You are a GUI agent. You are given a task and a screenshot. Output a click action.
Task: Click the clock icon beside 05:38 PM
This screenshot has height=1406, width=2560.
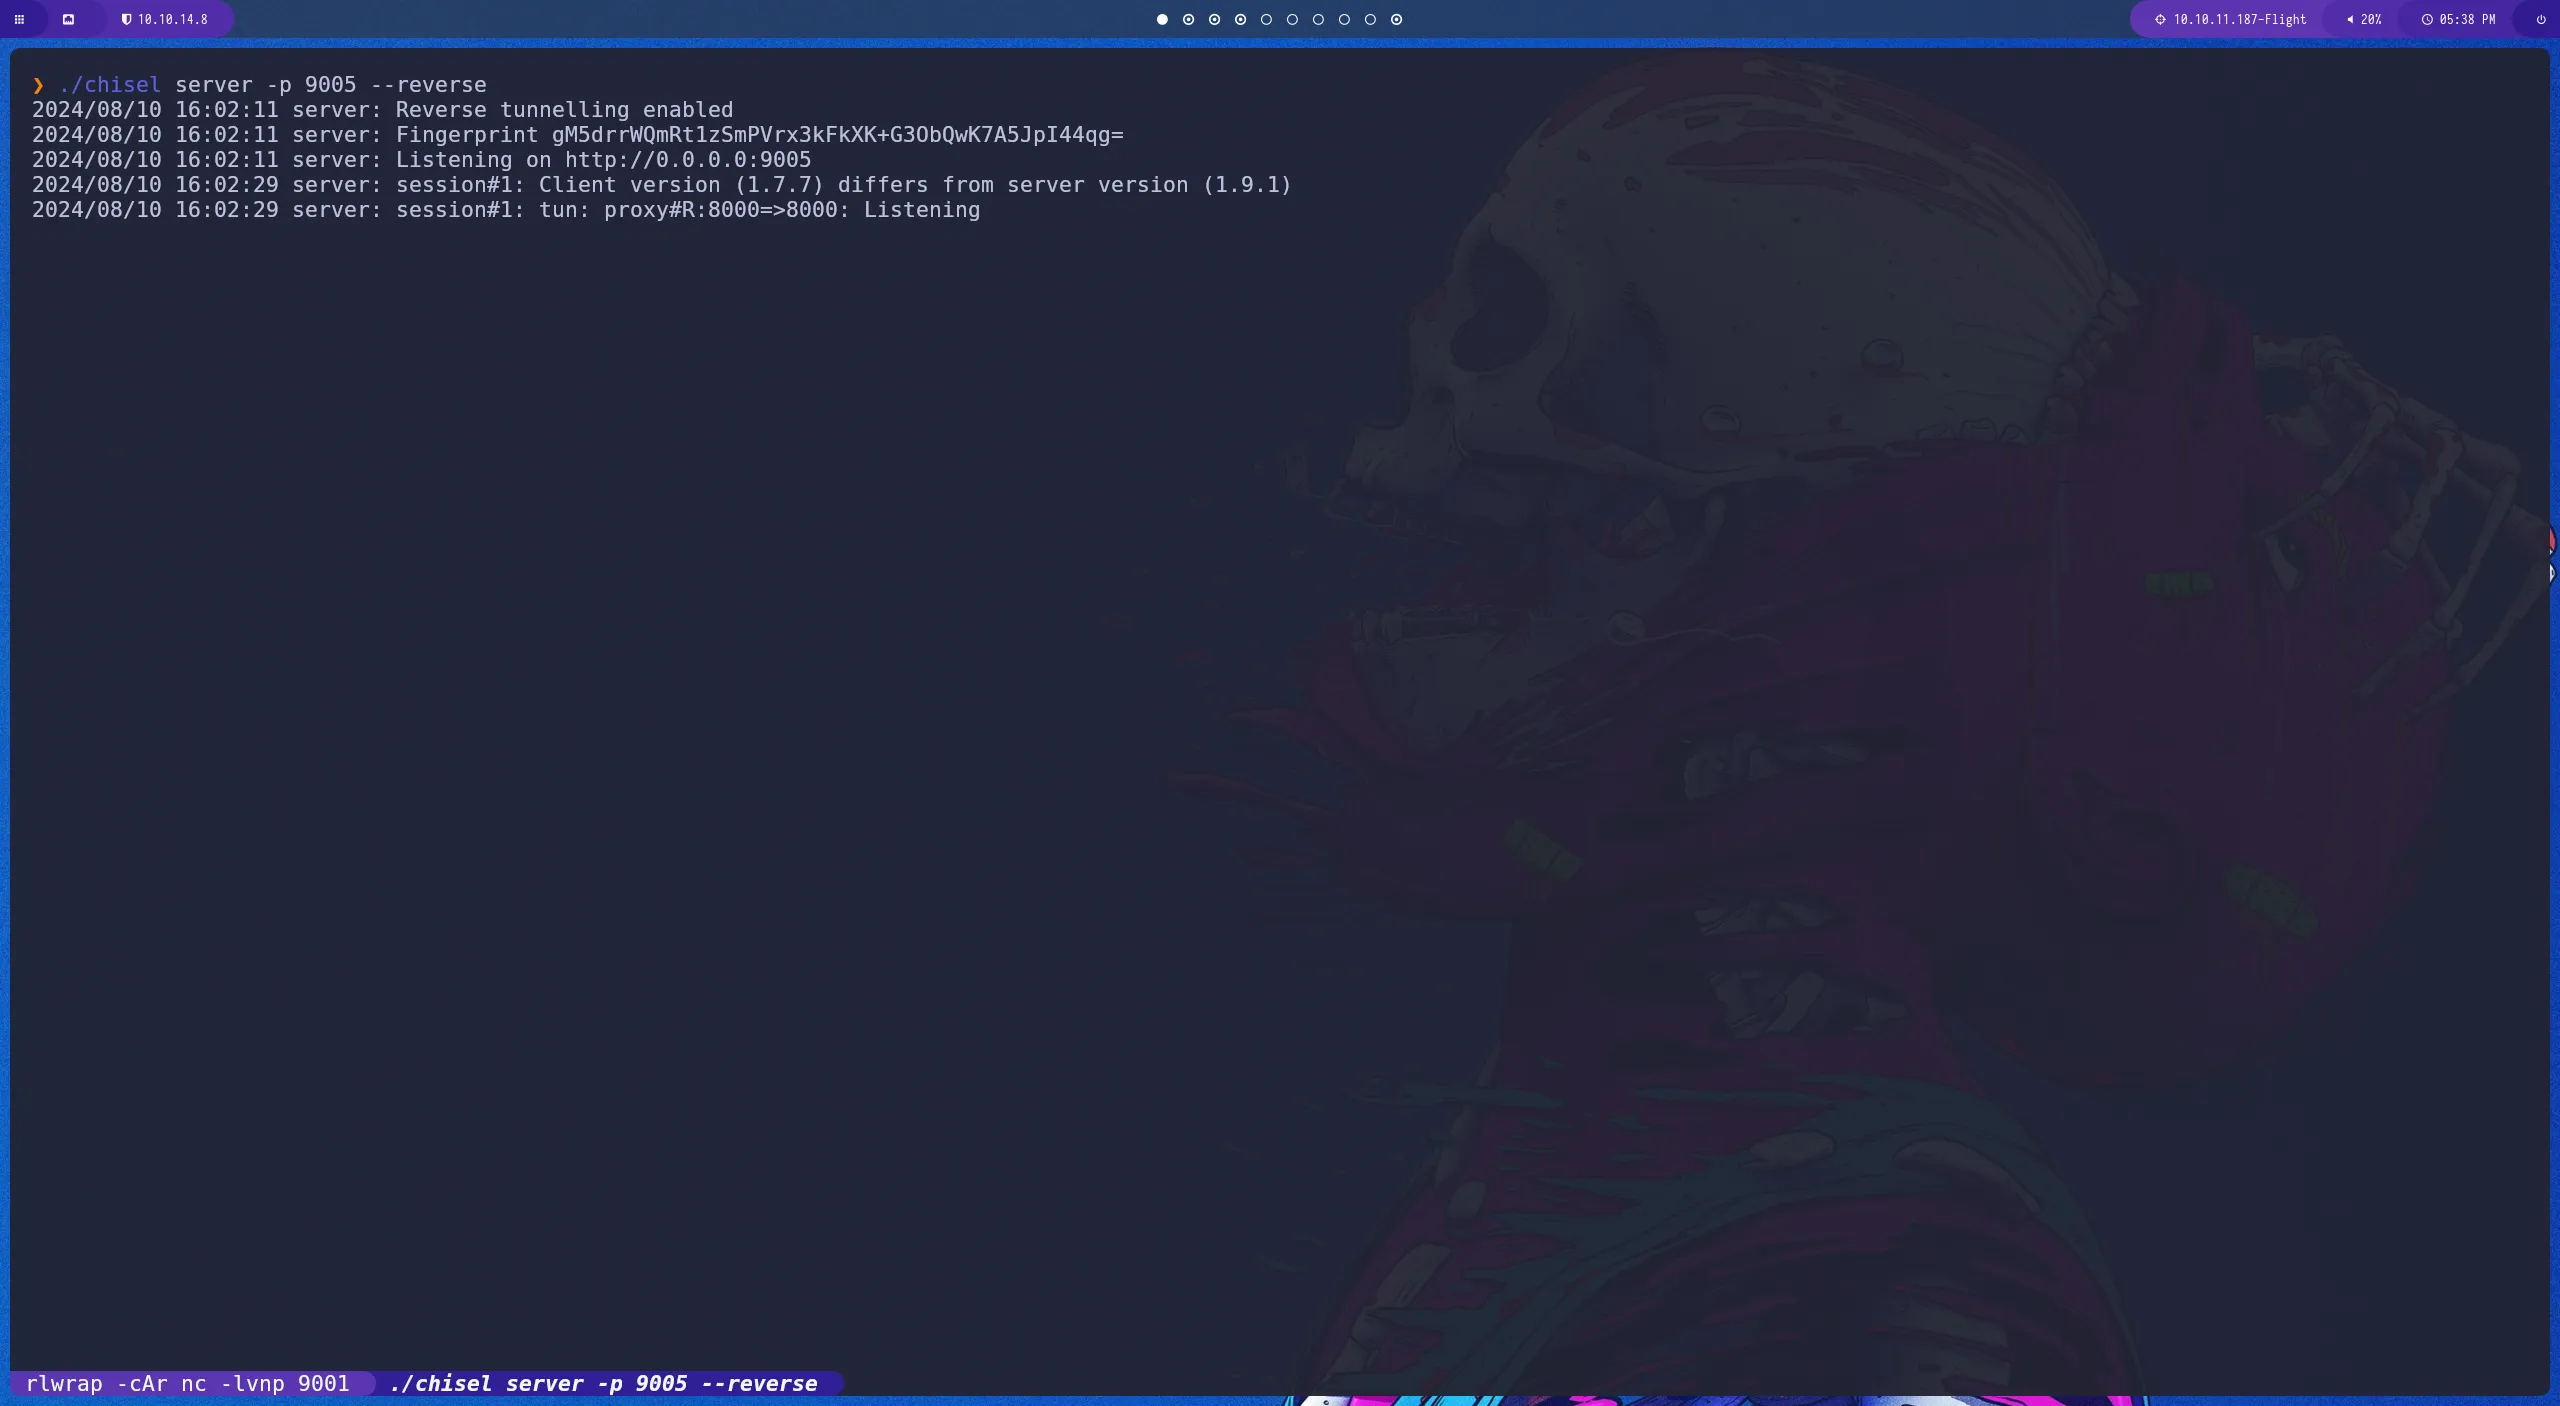pyautogui.click(x=2427, y=19)
